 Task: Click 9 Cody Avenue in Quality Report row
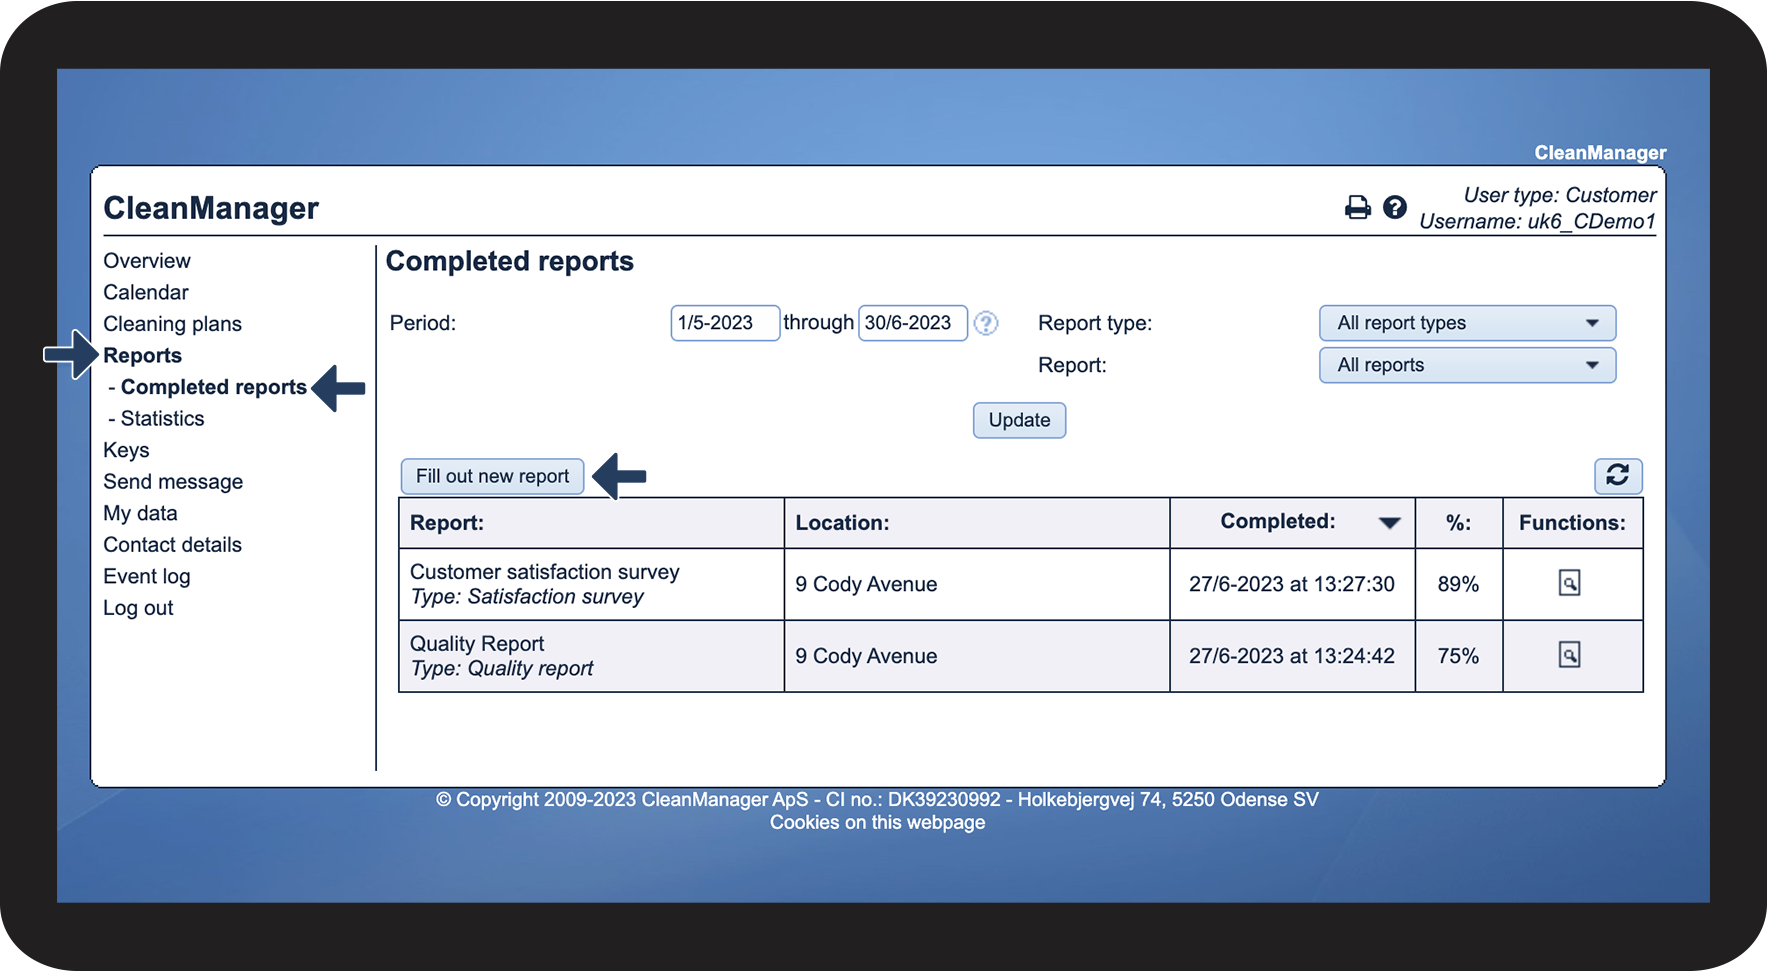pos(866,656)
